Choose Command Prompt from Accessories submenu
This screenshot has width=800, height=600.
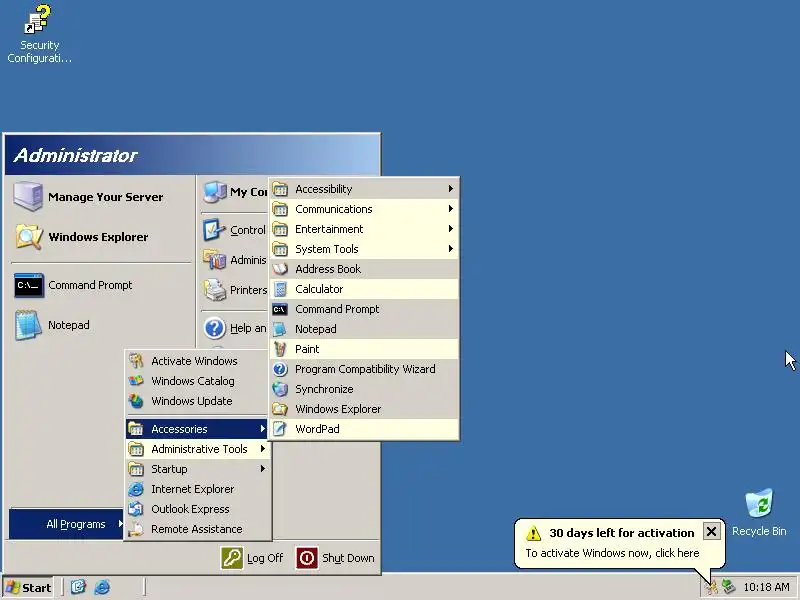tap(364, 309)
